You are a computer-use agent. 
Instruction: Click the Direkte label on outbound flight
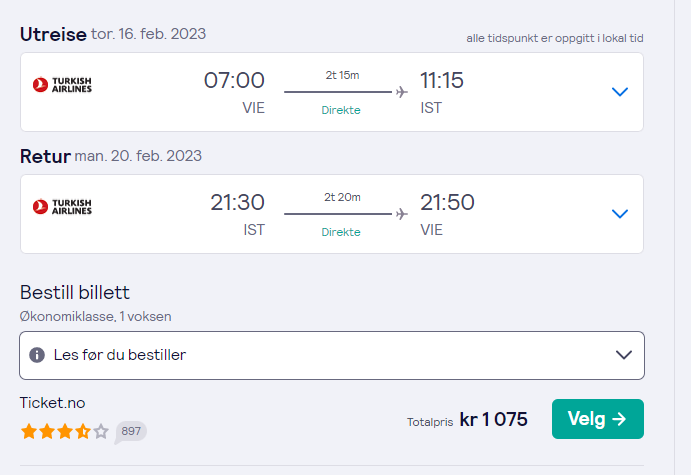coord(341,110)
